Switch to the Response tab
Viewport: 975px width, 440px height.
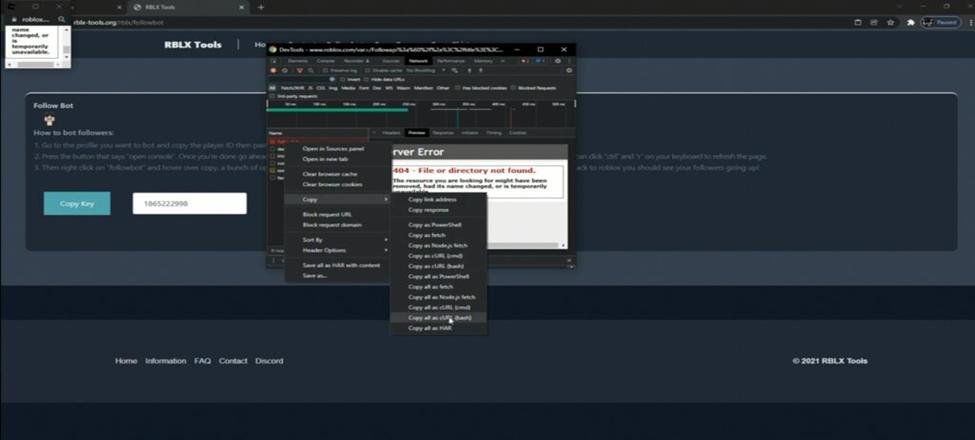pyautogui.click(x=442, y=132)
